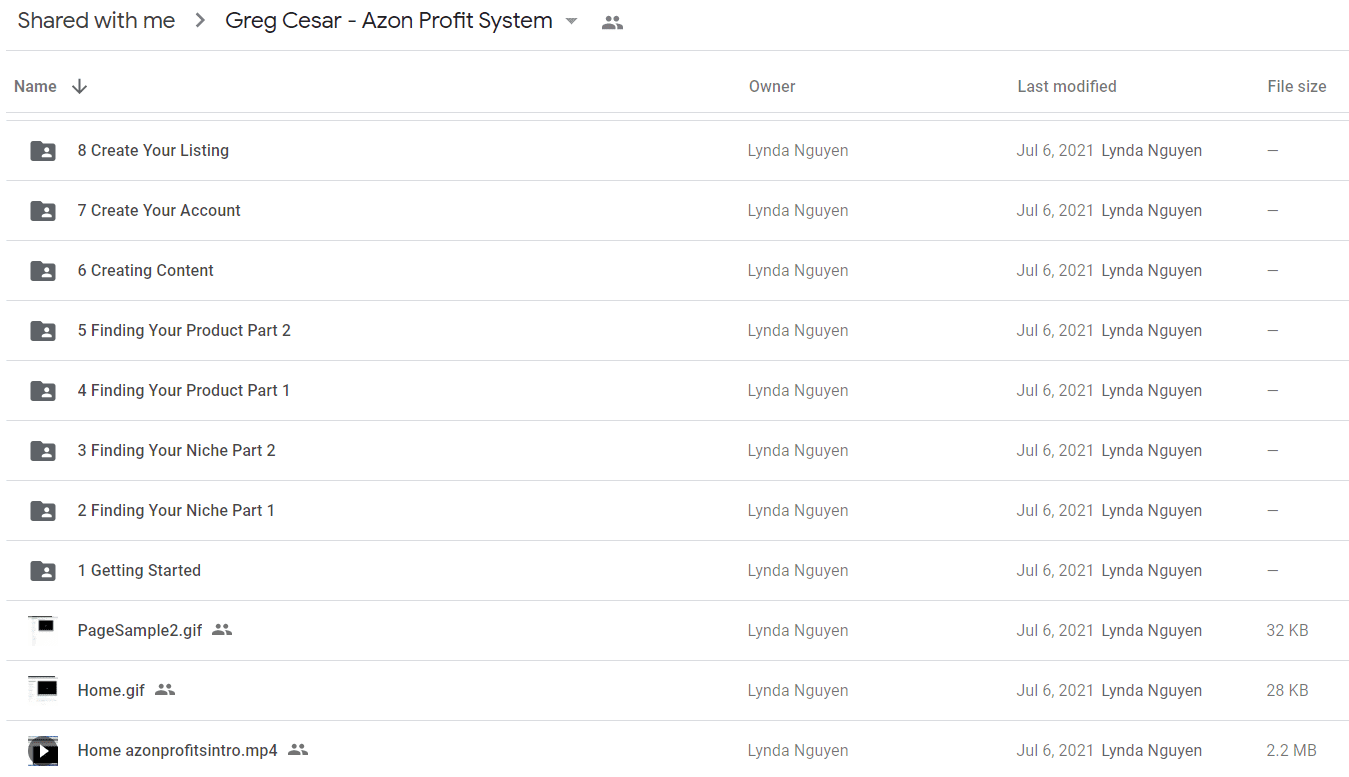
Task: Click the 28 KB file size of Home.gif
Action: pos(1287,690)
